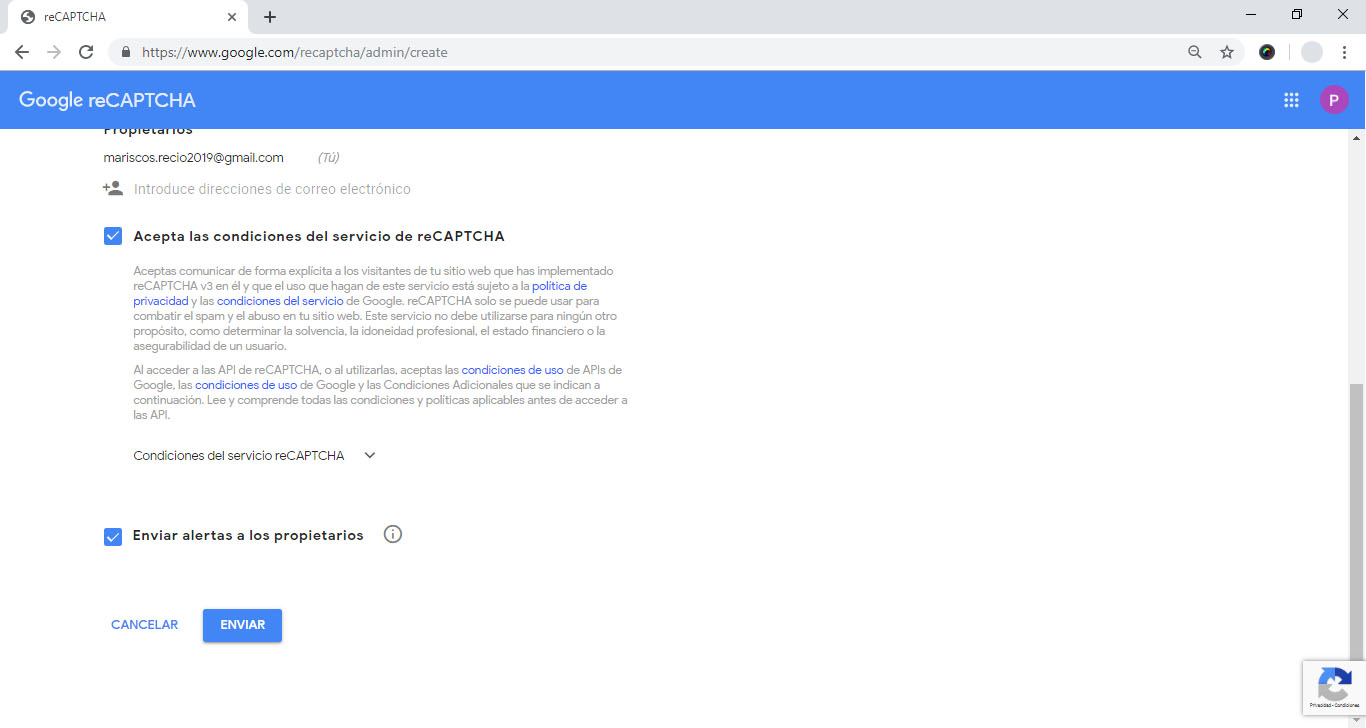Toggle Enviar alertas a los propietarios

point(113,537)
